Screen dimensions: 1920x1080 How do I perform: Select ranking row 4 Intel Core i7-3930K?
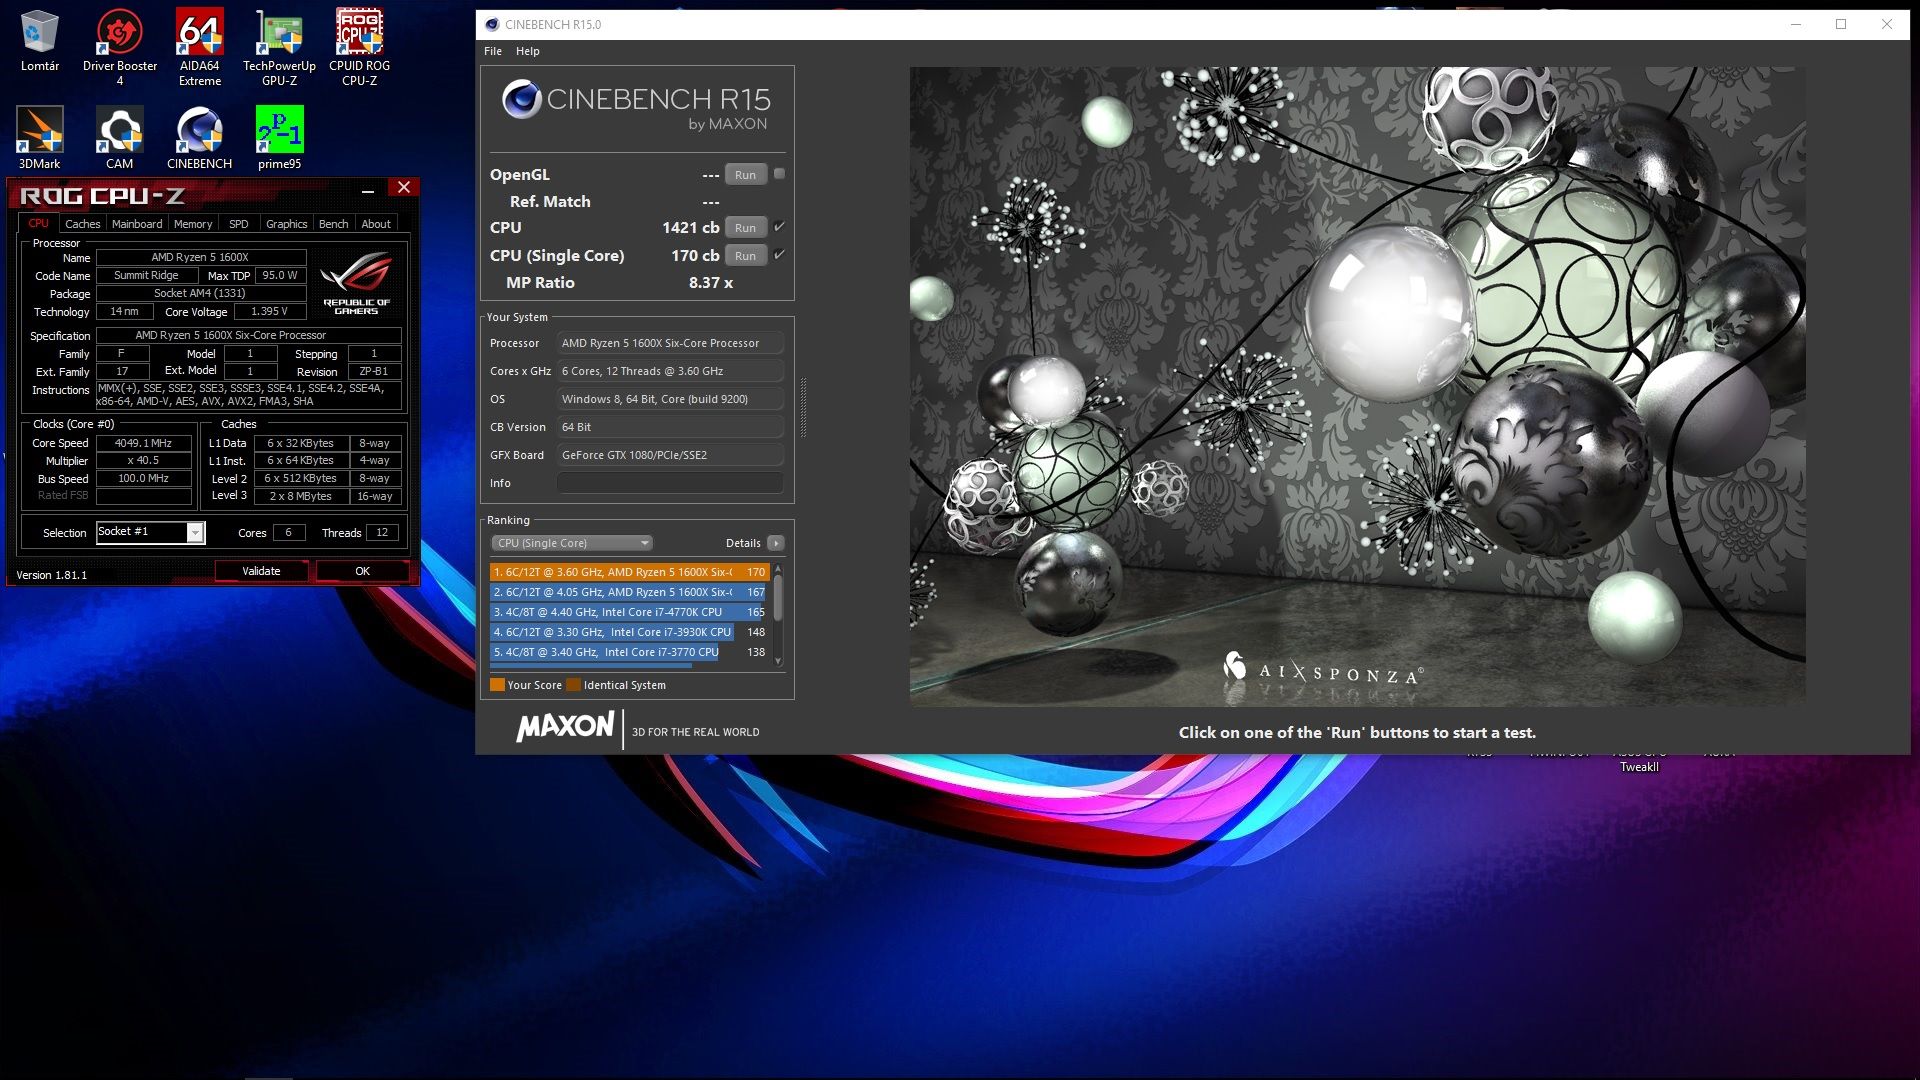pyautogui.click(x=629, y=632)
